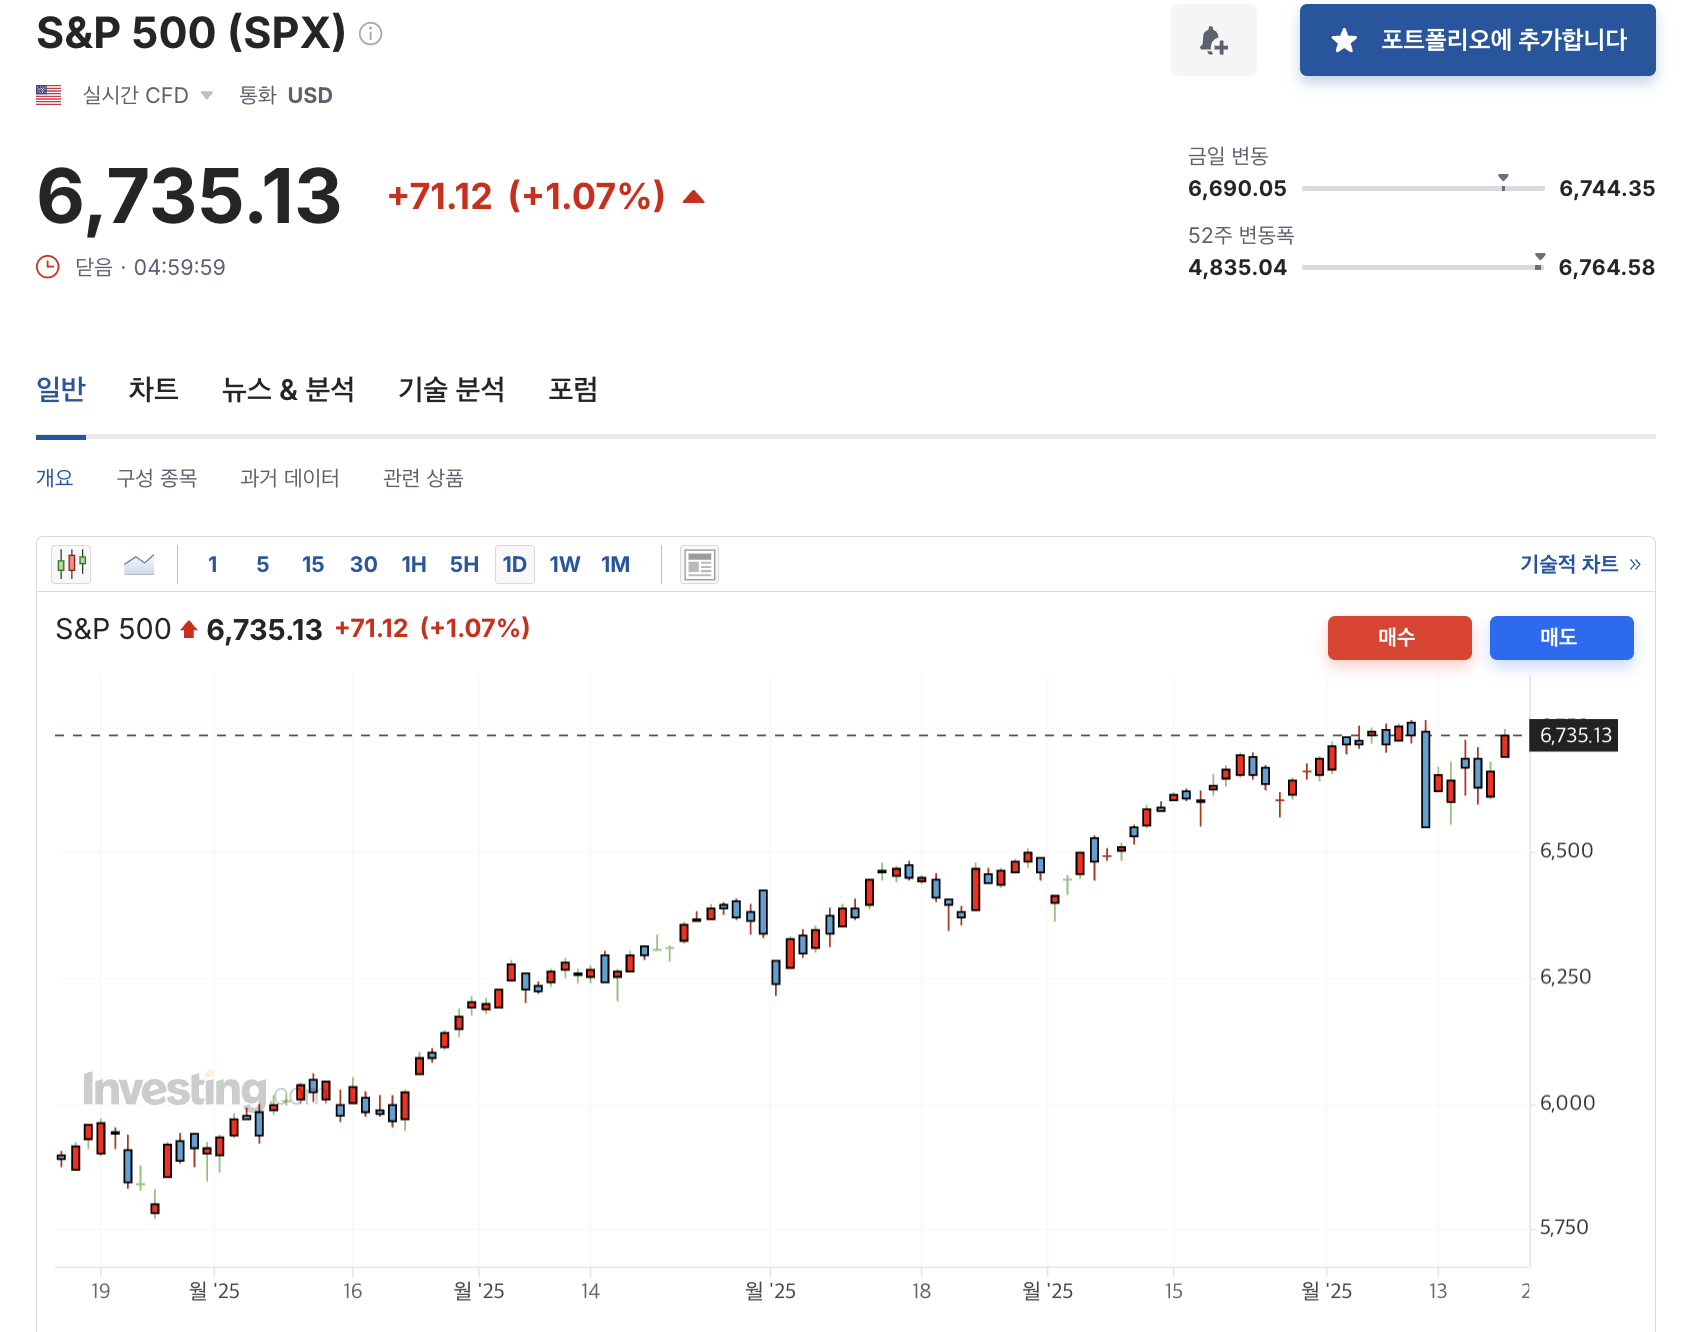The width and height of the screenshot is (1692, 1332).
Task: Open the news events icon on chart toolbar
Action: coord(698,564)
